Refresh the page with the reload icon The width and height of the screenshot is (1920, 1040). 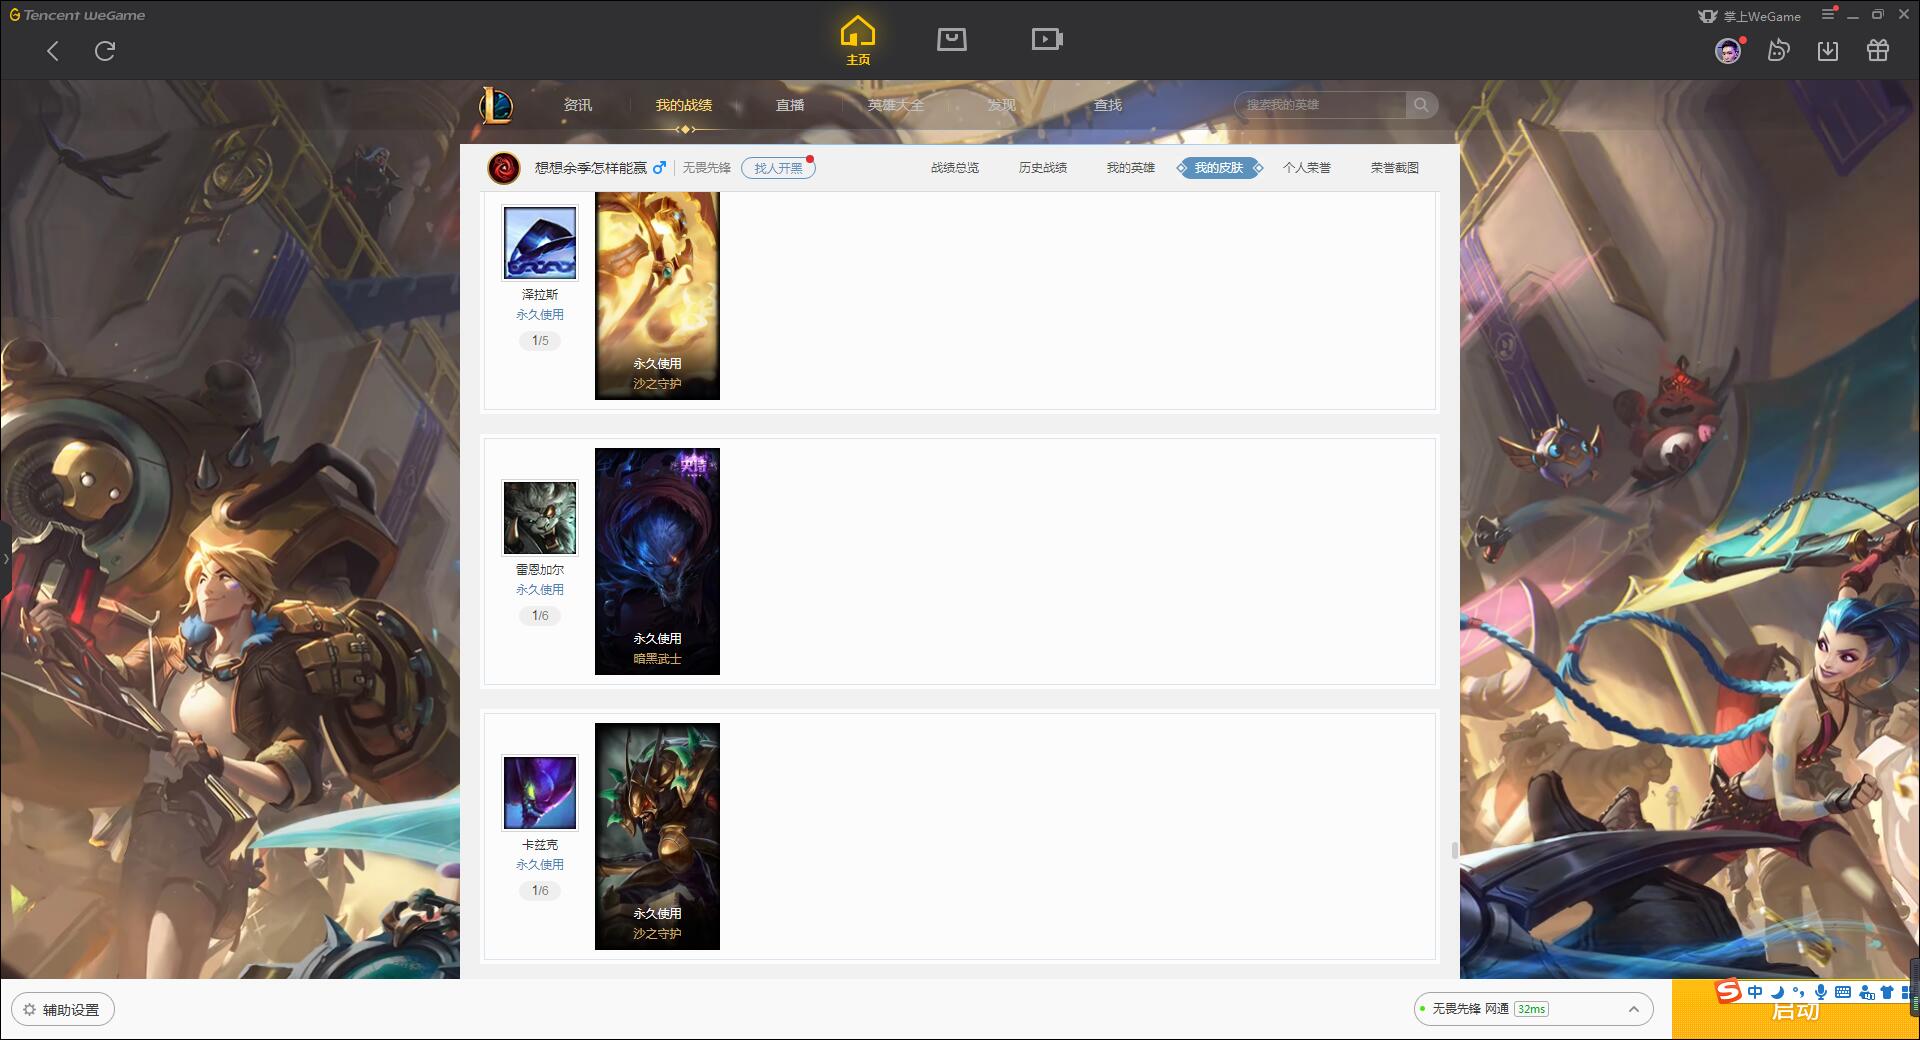pos(105,51)
